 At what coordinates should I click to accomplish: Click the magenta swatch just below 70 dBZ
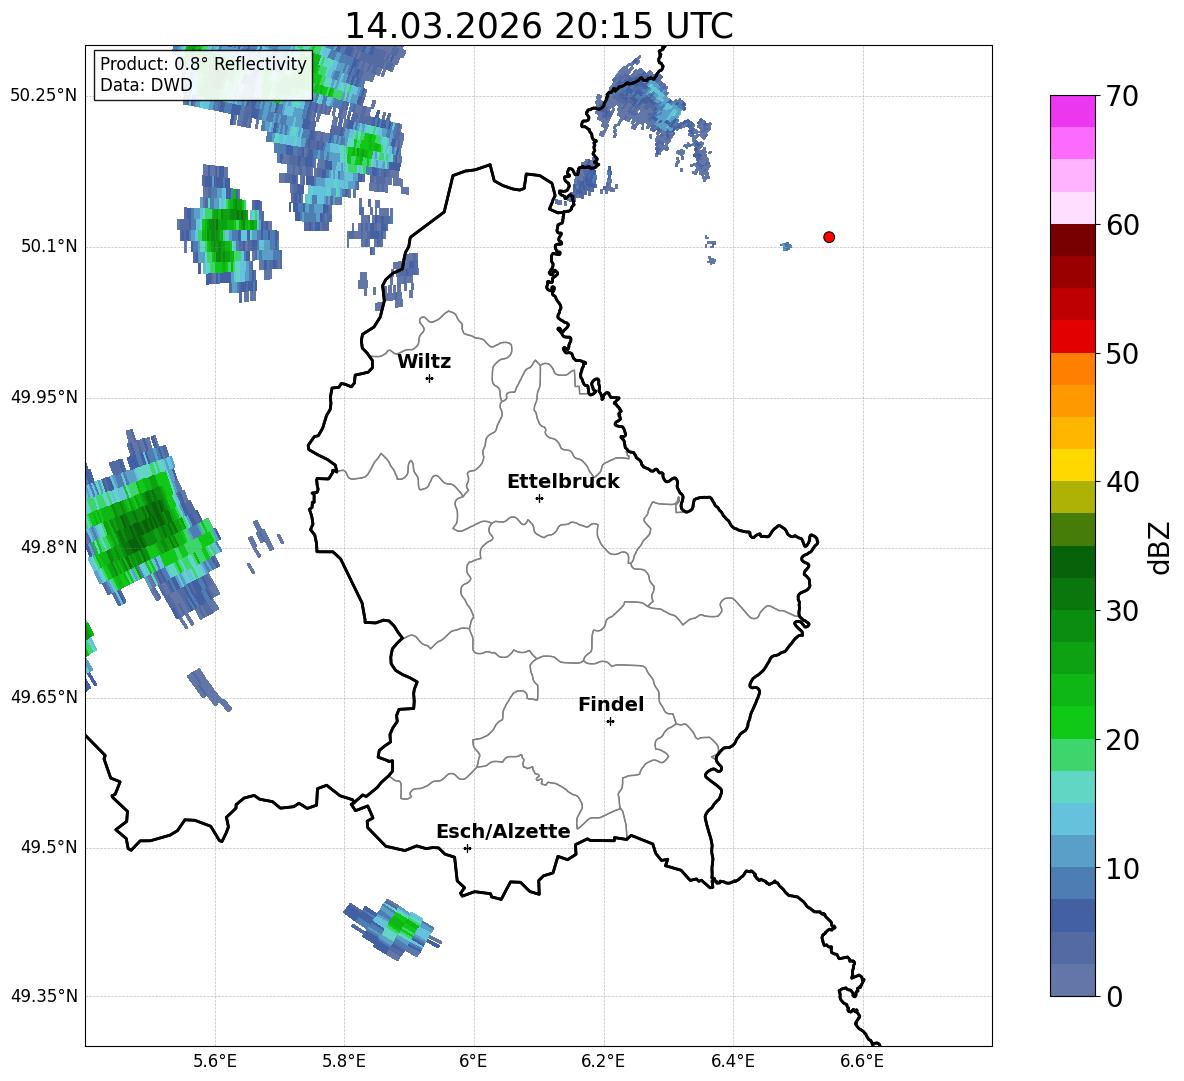tap(1072, 112)
